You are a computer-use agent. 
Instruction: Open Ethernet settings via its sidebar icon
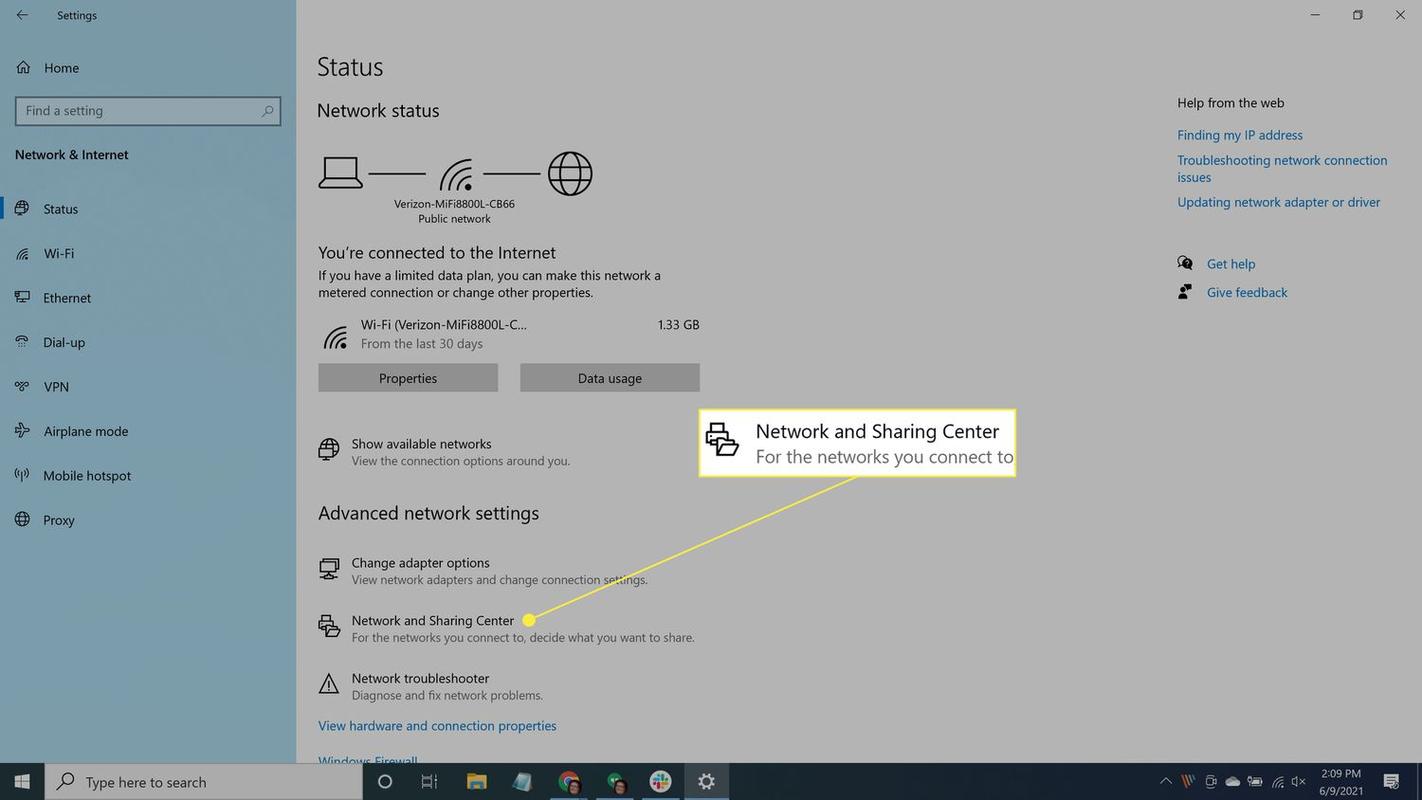pos(22,297)
